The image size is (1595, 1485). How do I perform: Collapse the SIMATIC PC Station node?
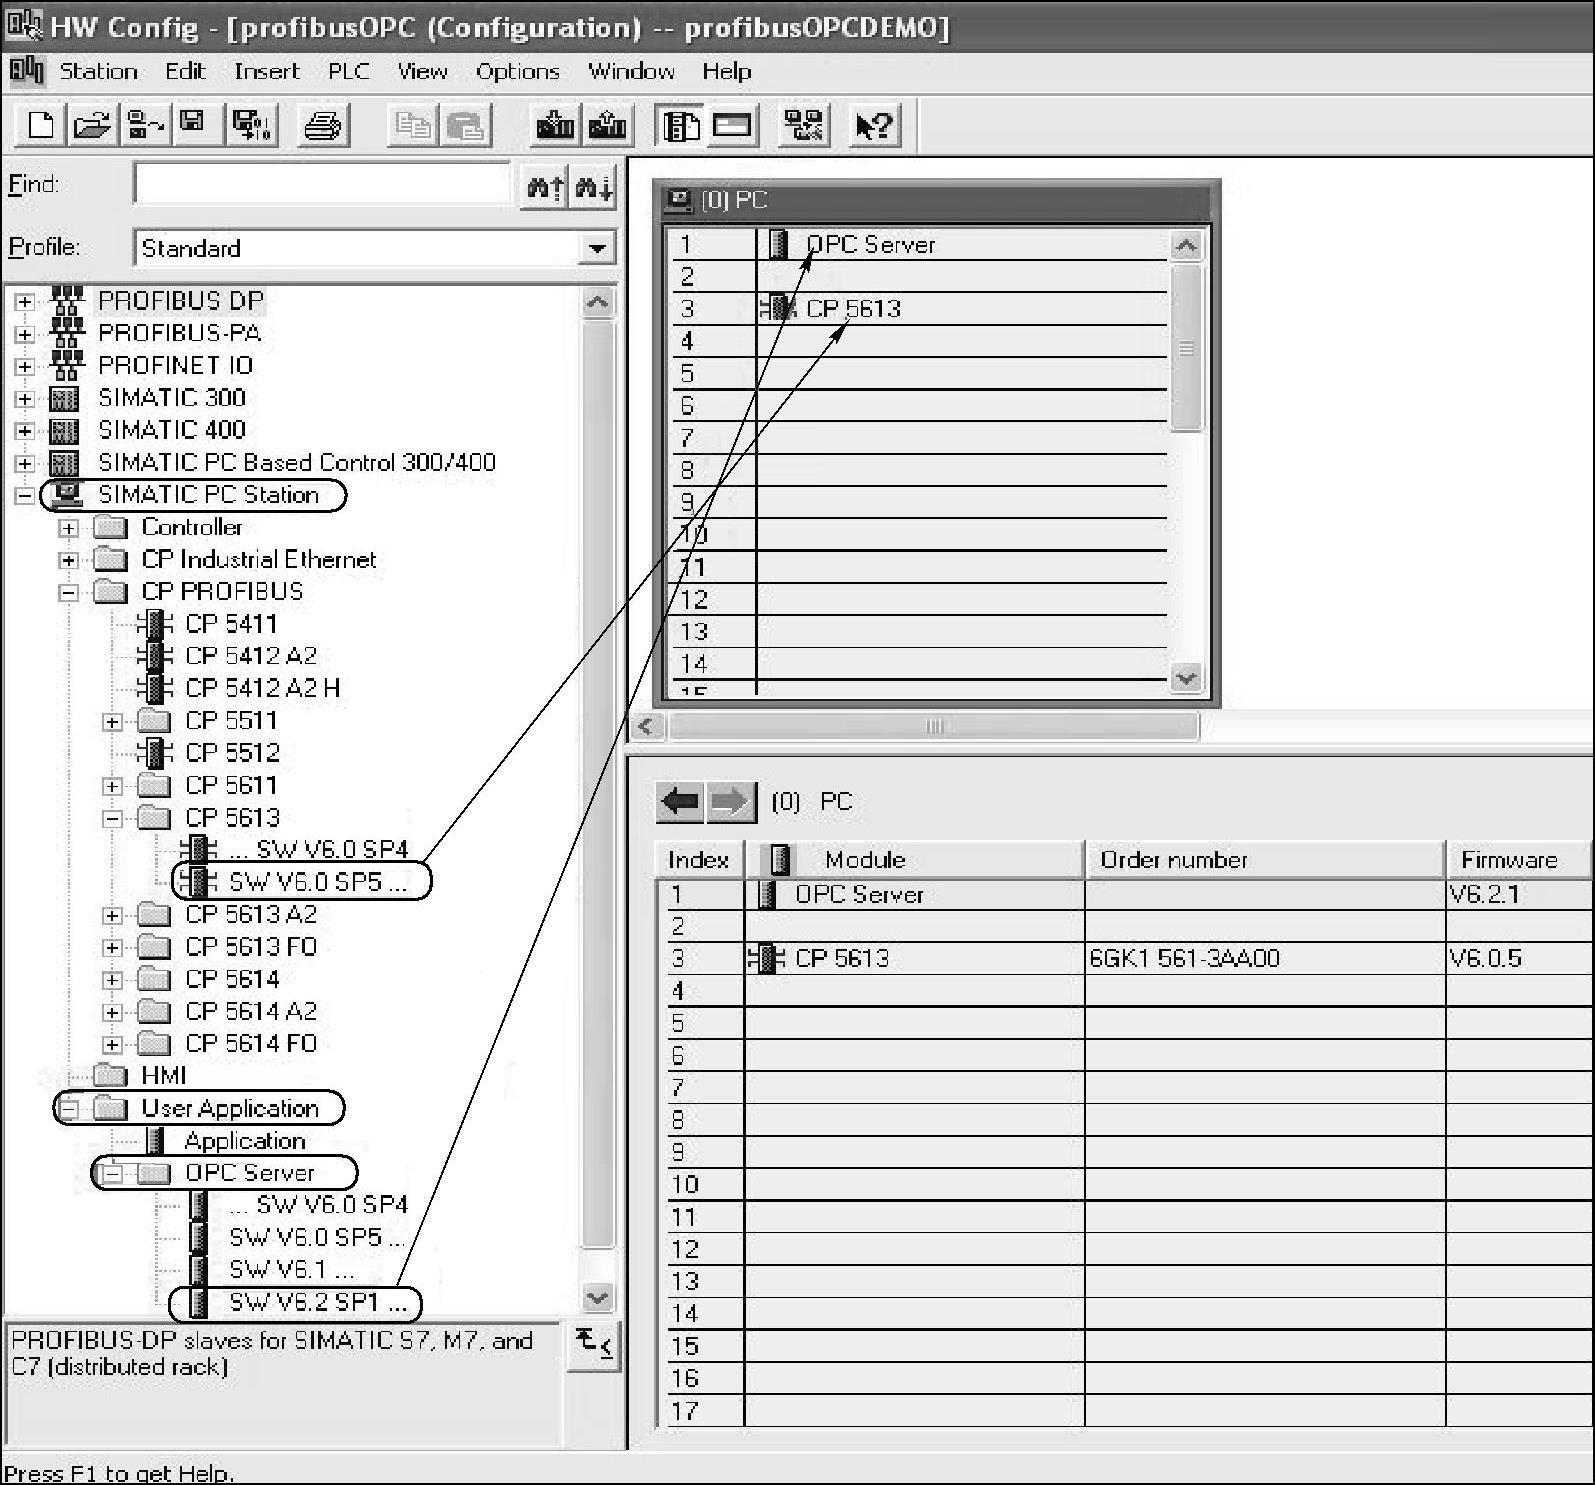point(24,495)
